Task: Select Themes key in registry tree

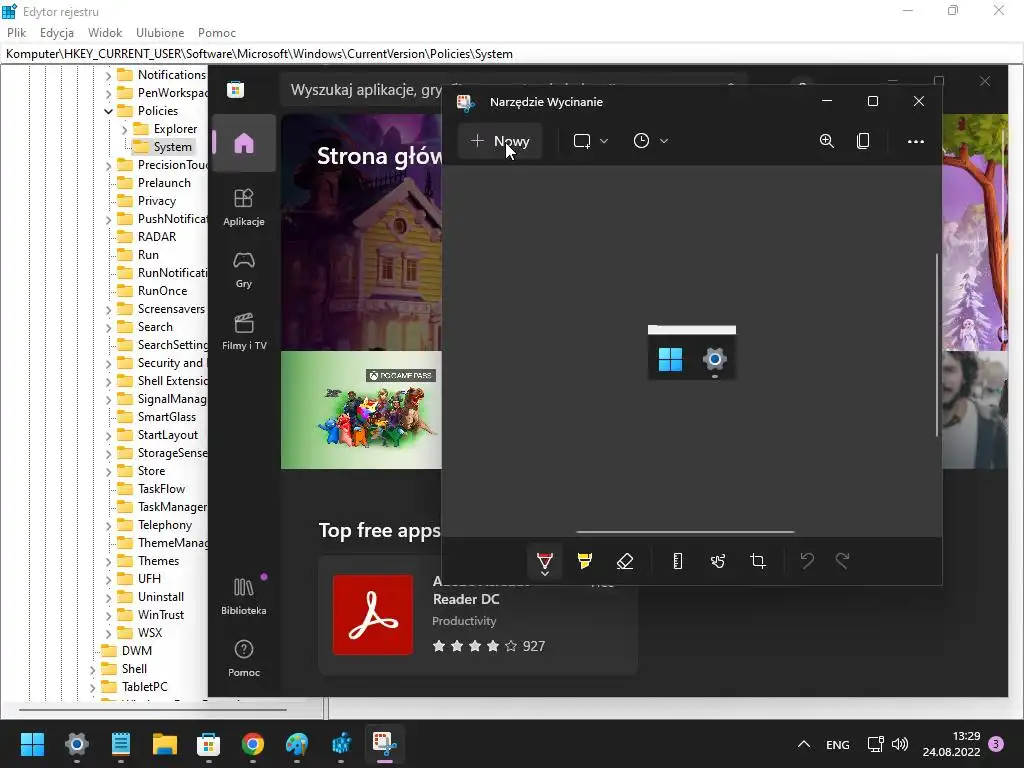Action: click(x=158, y=561)
